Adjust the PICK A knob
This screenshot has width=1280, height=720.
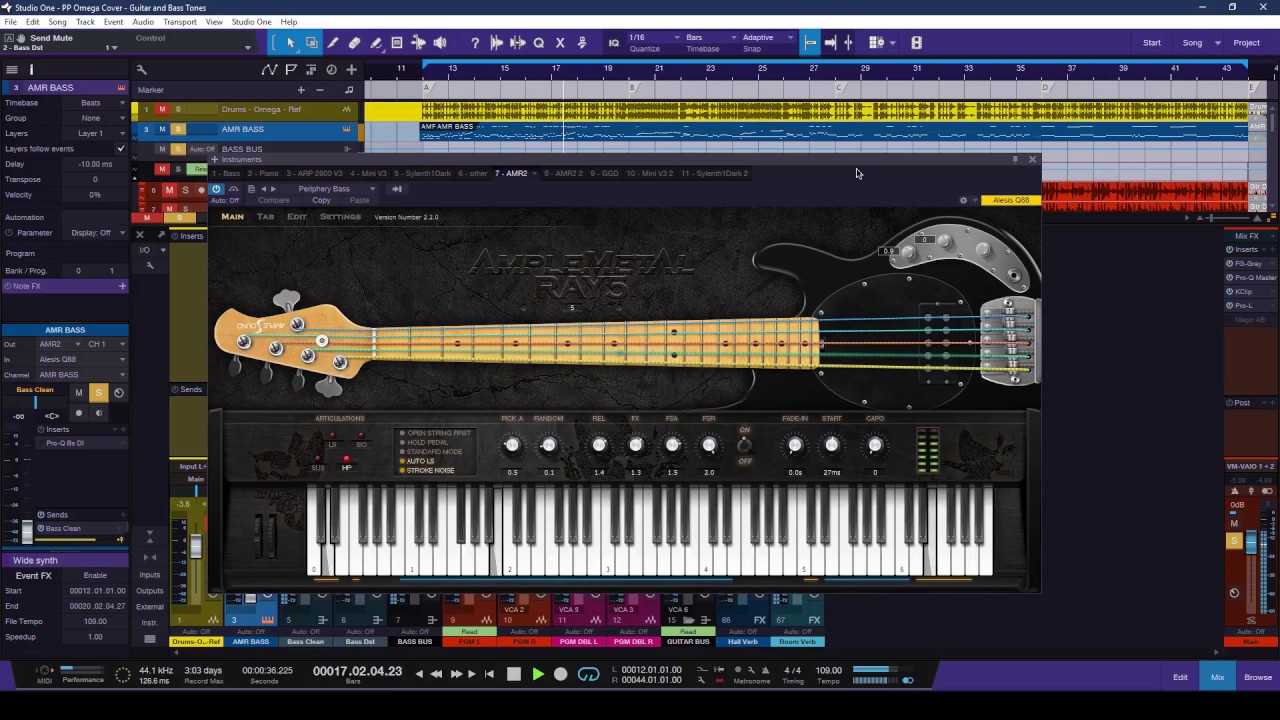[x=512, y=445]
